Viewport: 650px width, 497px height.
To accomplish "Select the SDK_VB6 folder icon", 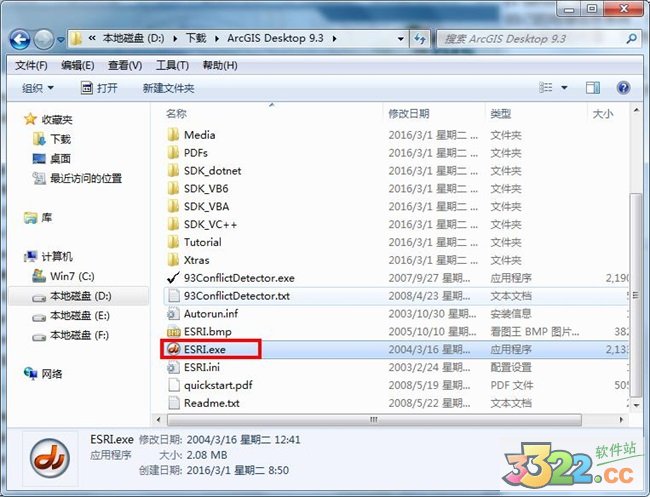I will click(x=173, y=188).
